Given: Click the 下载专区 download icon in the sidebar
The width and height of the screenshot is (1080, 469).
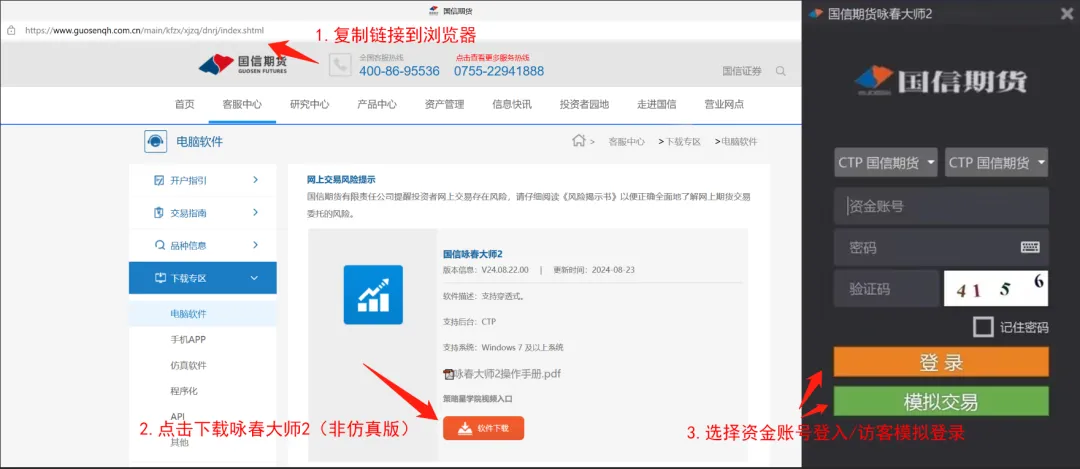Looking at the screenshot, I should point(159,278).
